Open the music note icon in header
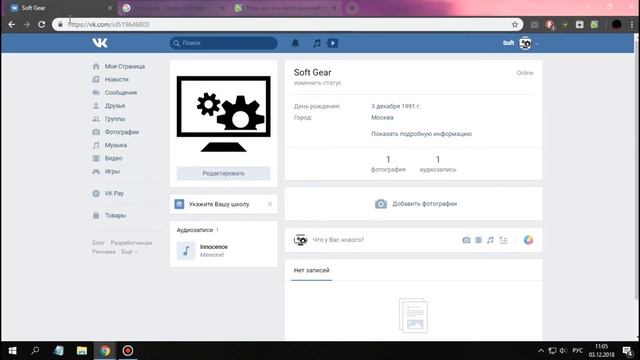The height and width of the screenshot is (360, 640). pyautogui.click(x=317, y=43)
